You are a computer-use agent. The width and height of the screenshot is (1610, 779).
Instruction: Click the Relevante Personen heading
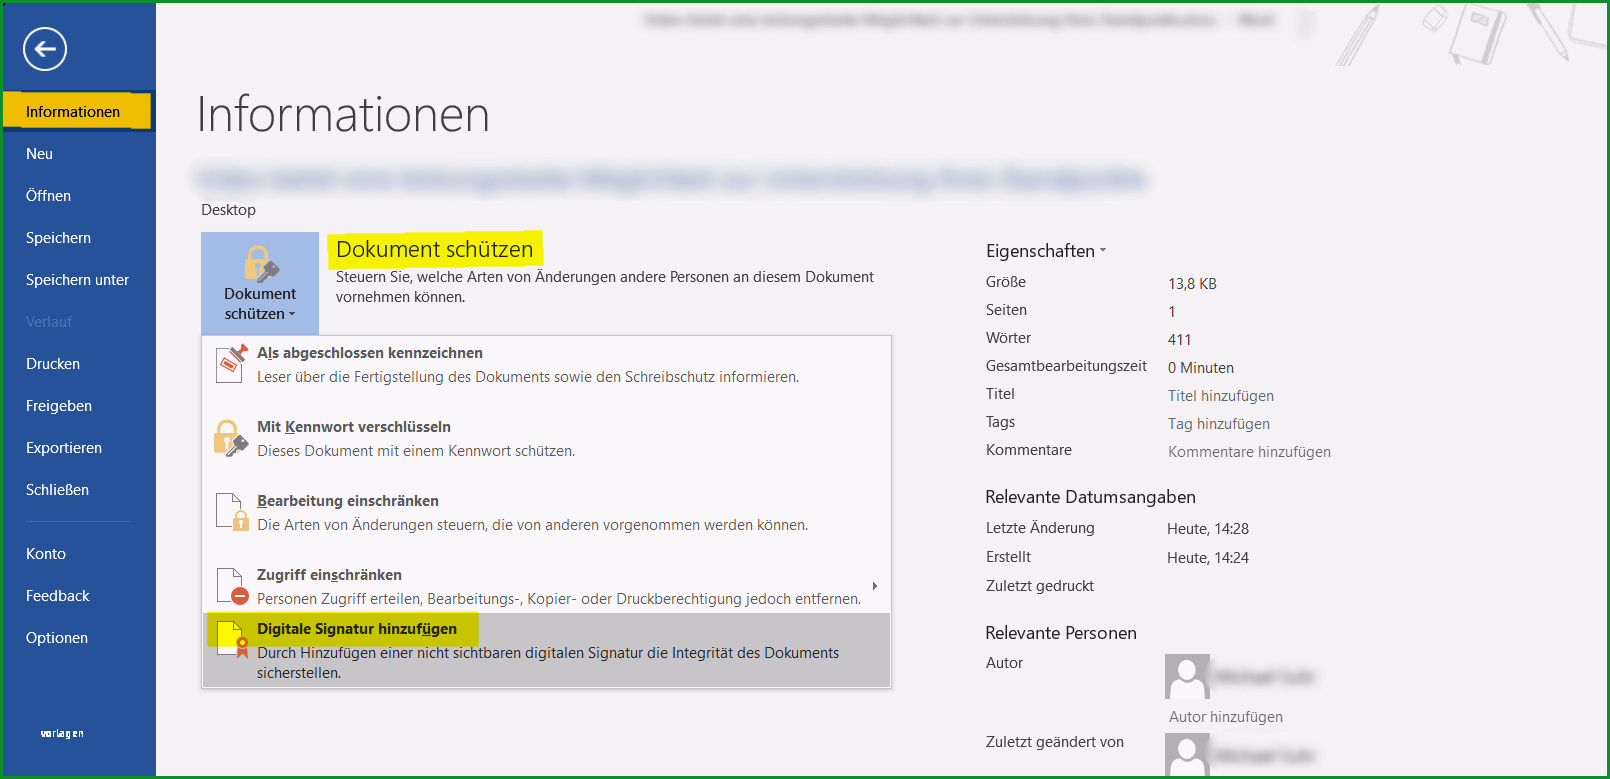click(1061, 633)
